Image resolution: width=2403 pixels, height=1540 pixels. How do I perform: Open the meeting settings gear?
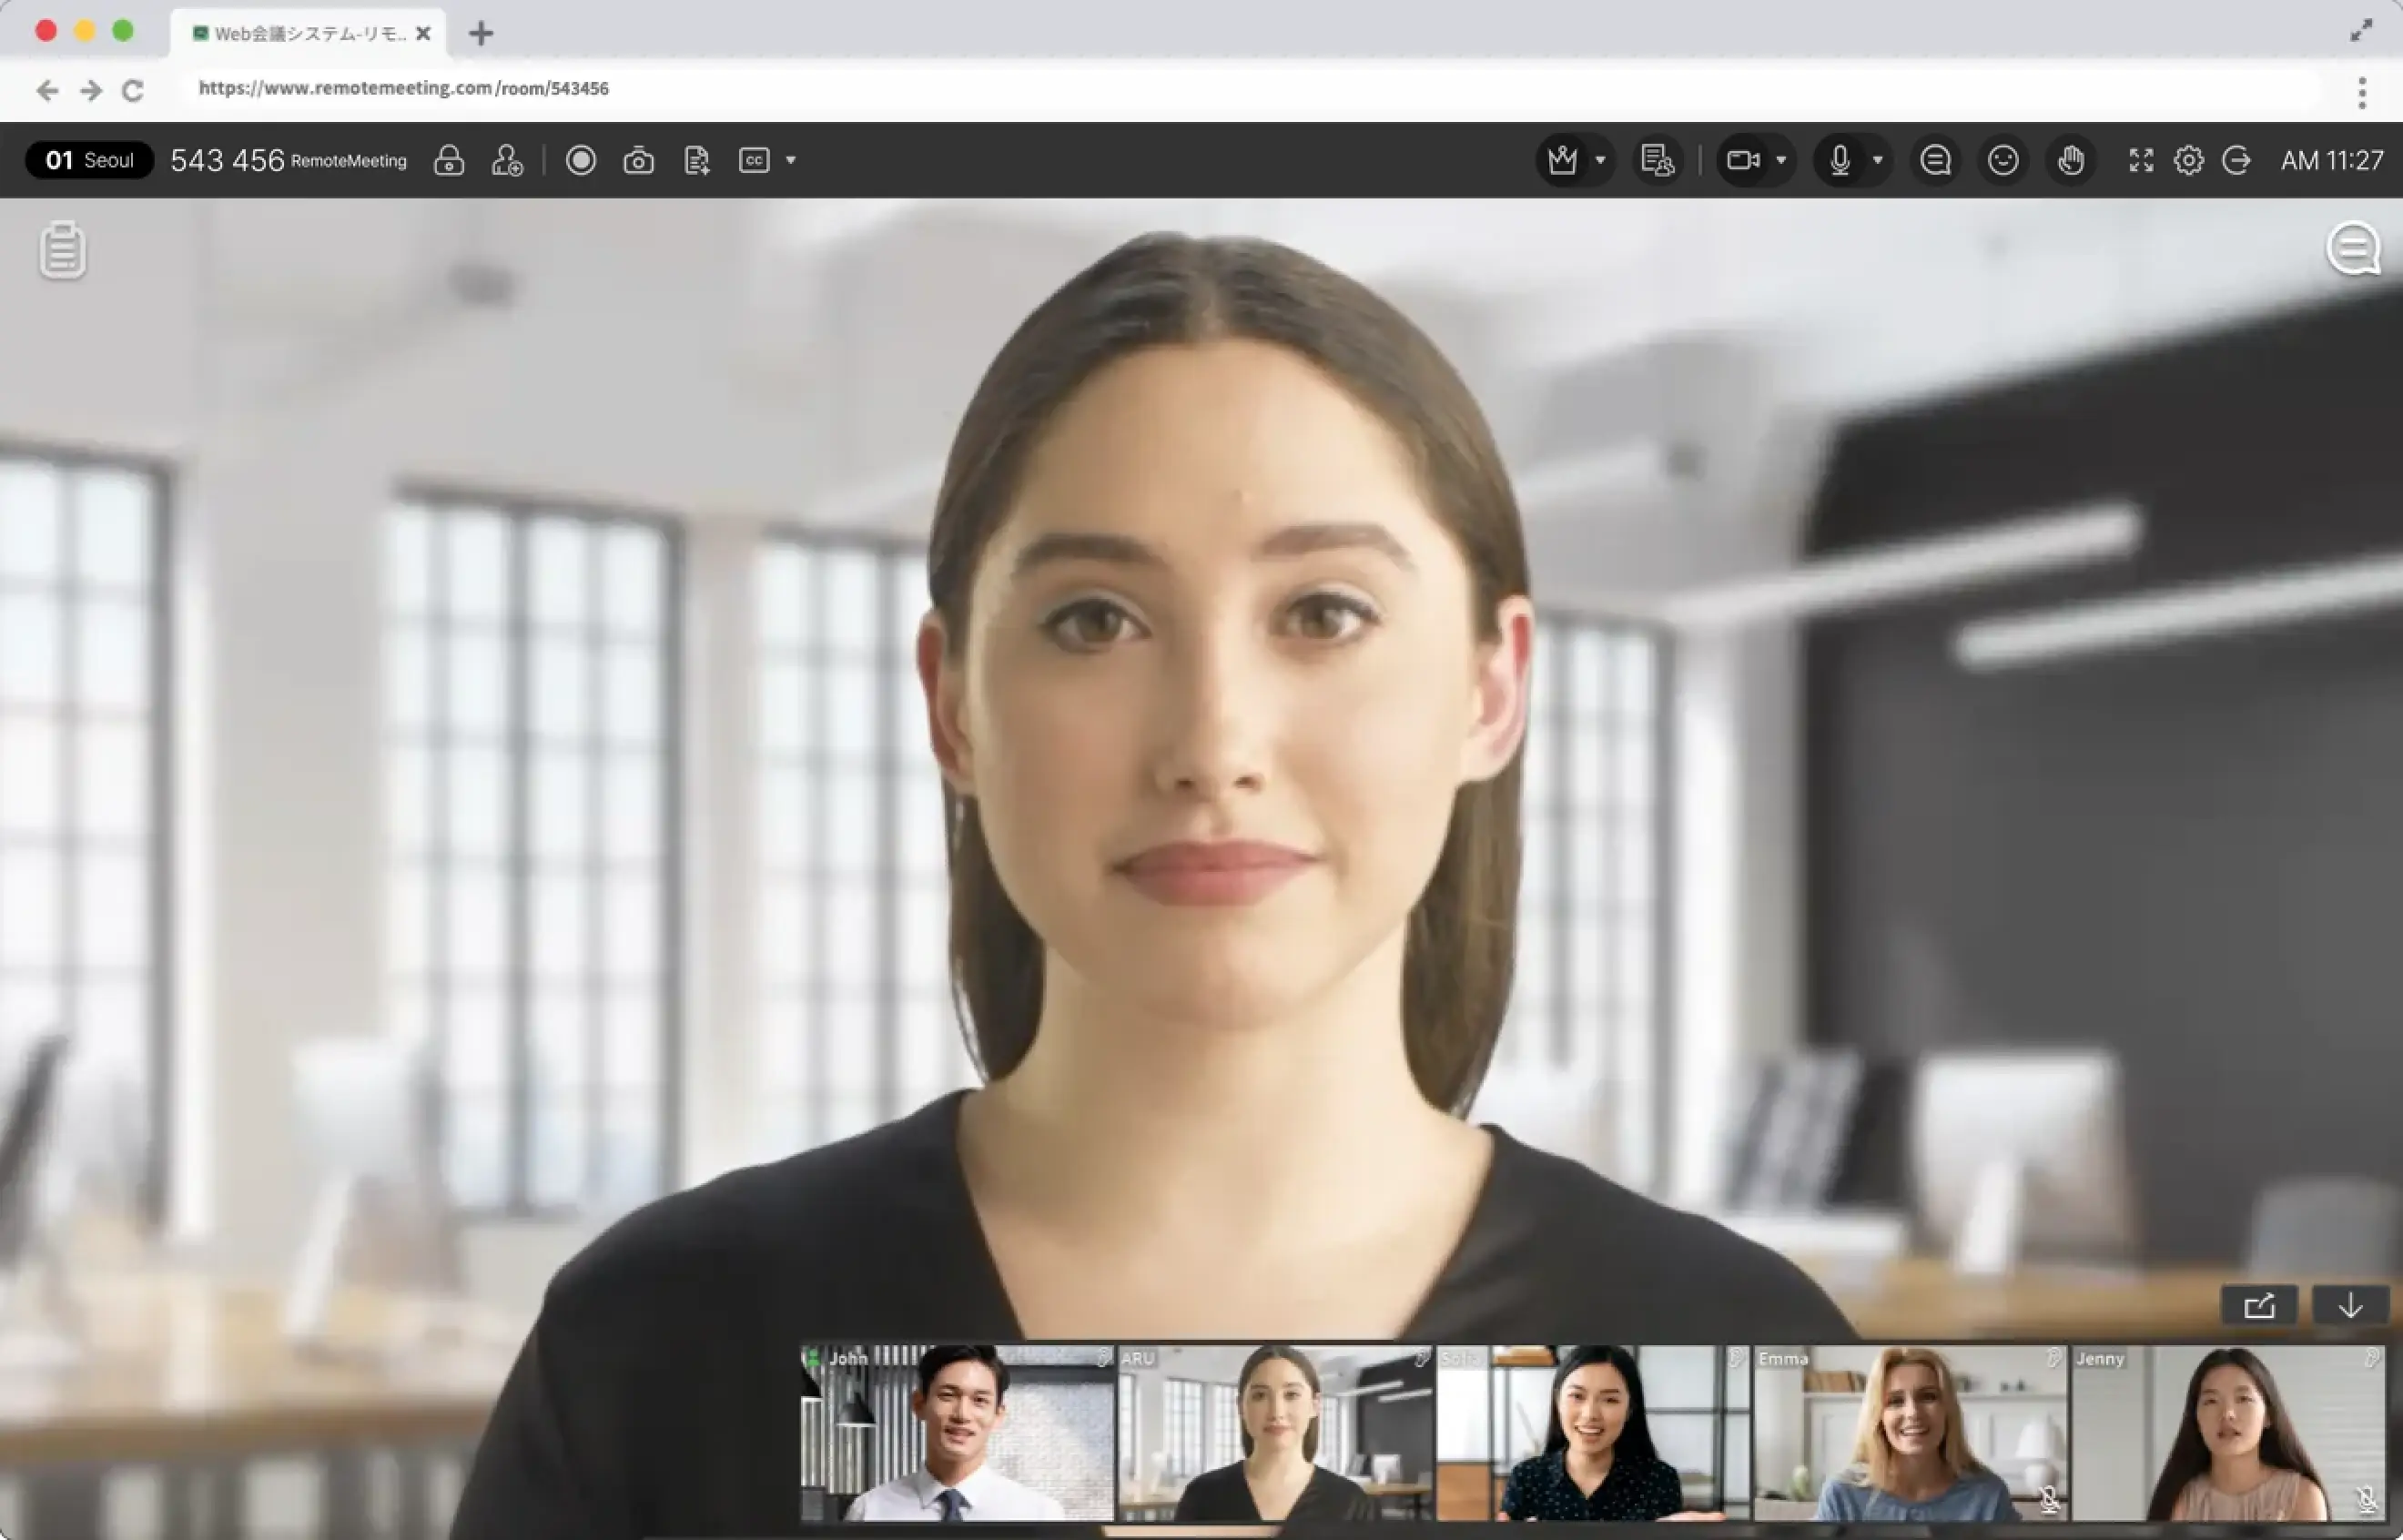coord(2189,160)
